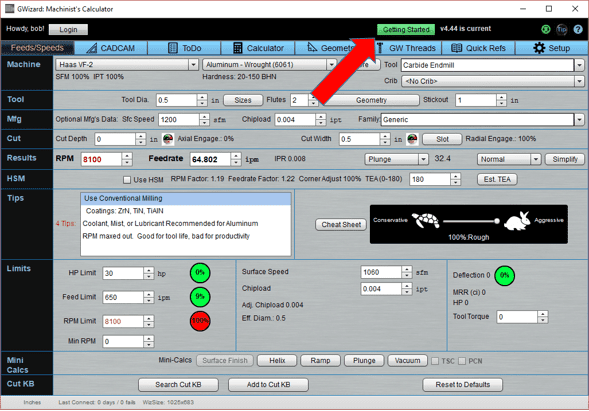The height and width of the screenshot is (411, 589).
Task: Adjust HP Limit stepper arrows
Action: [x=149, y=273]
